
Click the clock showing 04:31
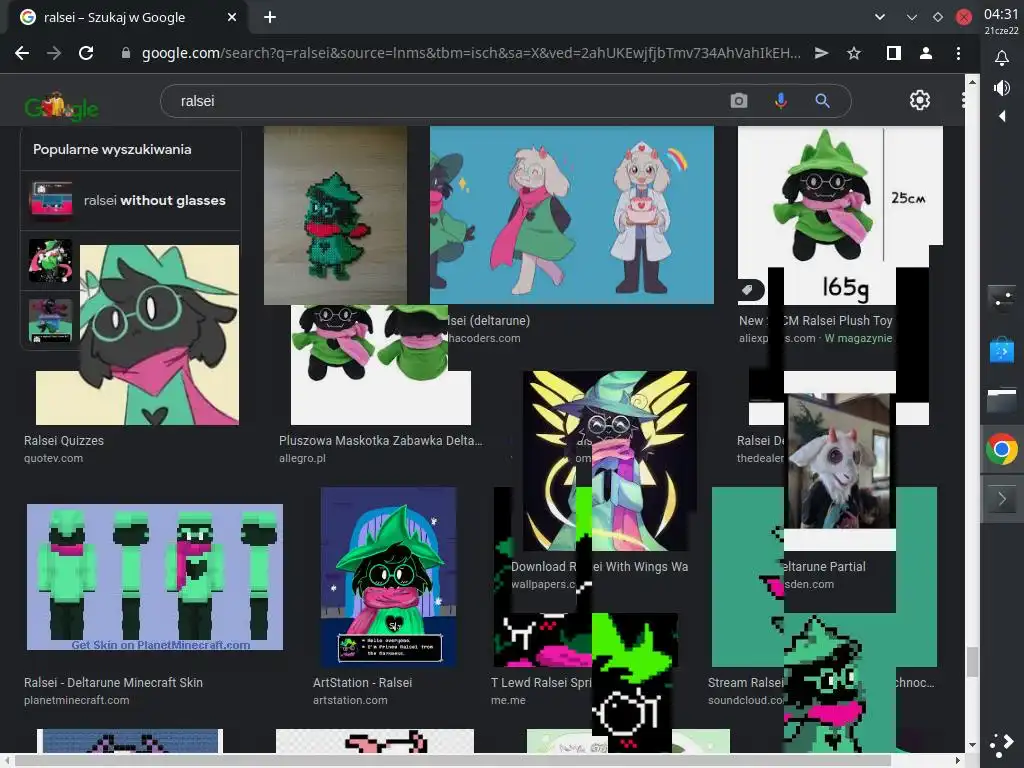point(1001,14)
